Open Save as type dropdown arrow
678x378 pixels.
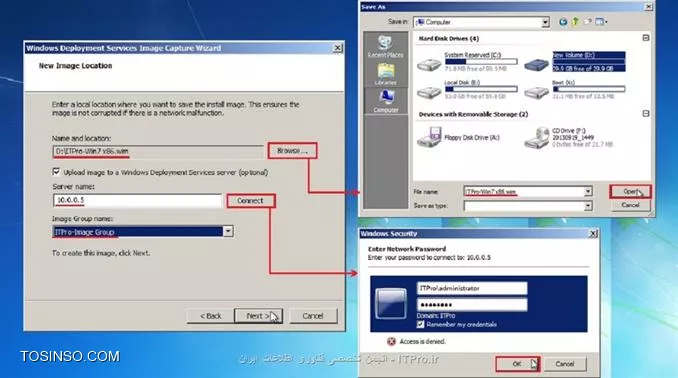click(x=588, y=206)
